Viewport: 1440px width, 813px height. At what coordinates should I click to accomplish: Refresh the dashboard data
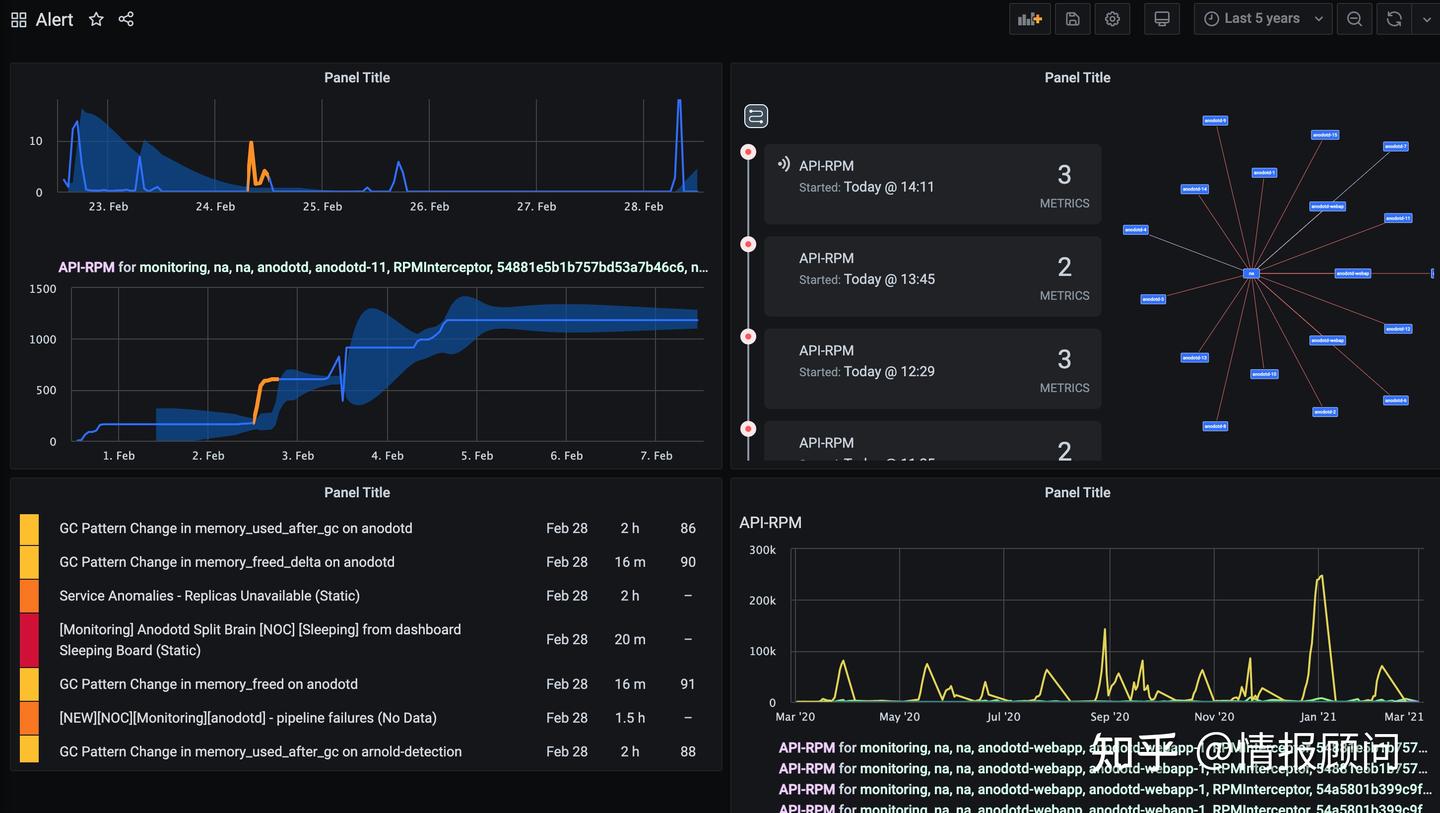click(x=1393, y=18)
